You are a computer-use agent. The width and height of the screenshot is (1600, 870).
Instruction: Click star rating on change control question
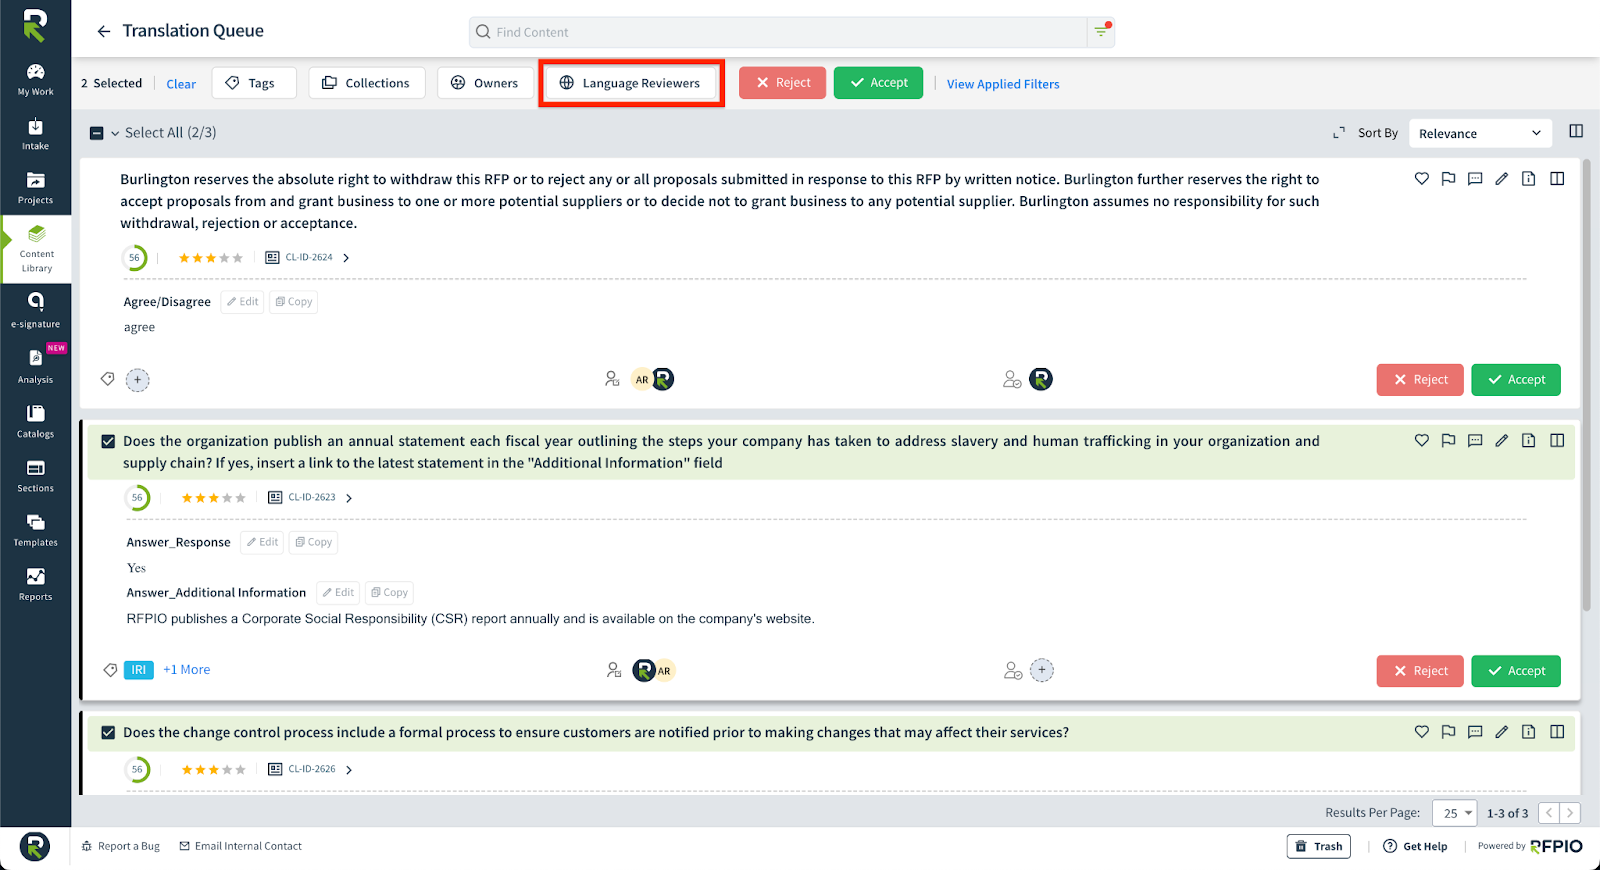(x=213, y=770)
